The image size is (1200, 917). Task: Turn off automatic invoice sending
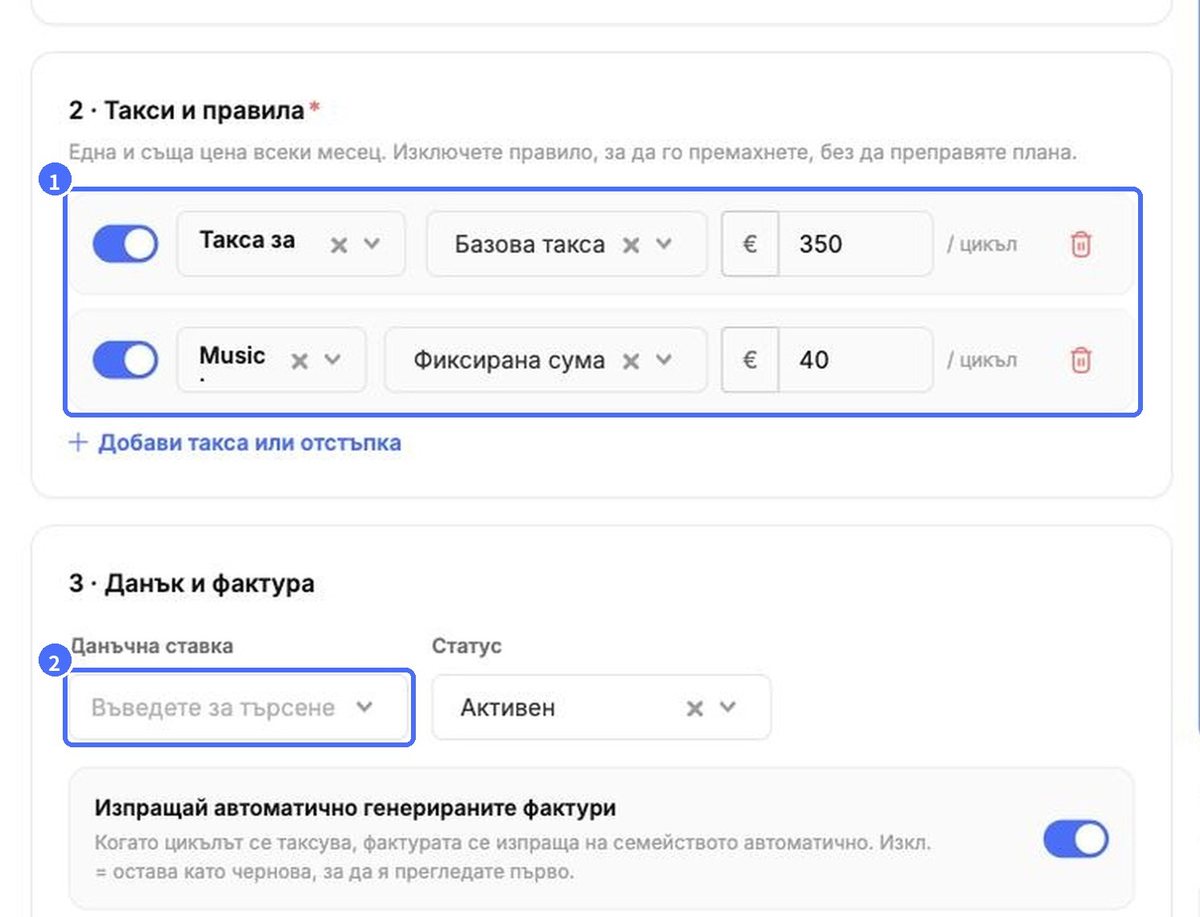click(1076, 839)
